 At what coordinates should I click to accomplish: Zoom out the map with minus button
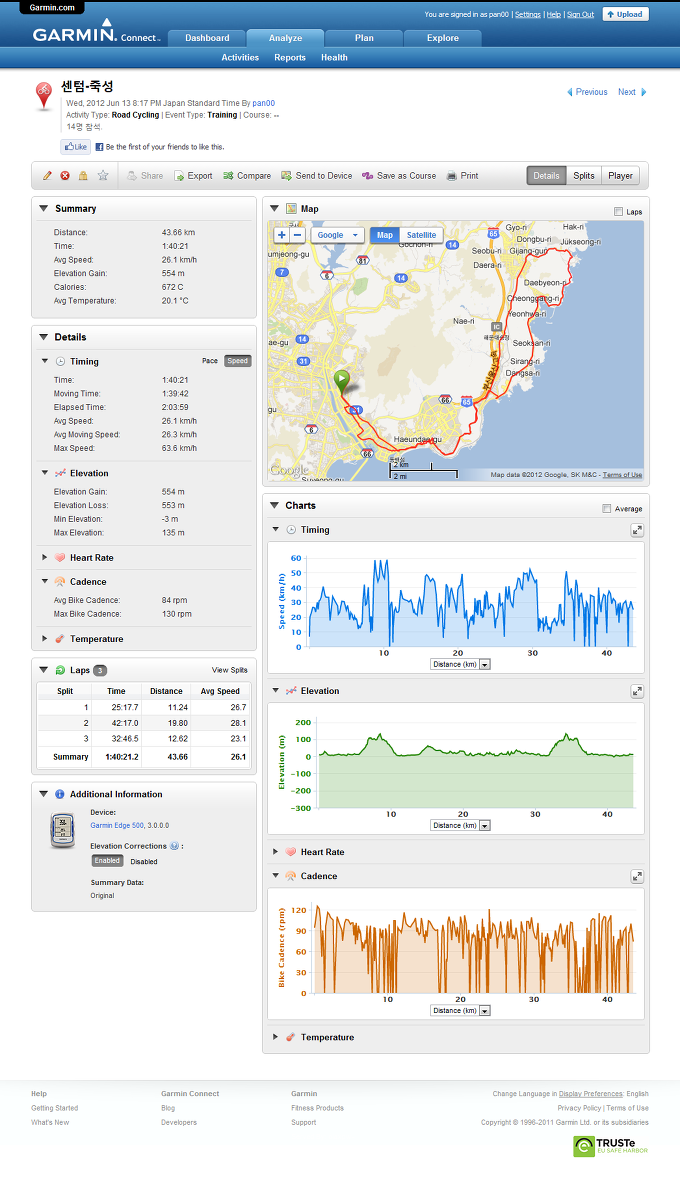pos(297,235)
